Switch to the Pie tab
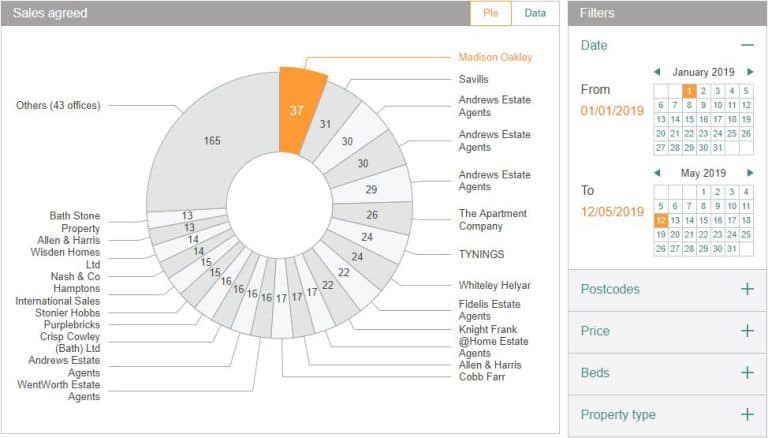768x438 pixels. click(x=491, y=13)
